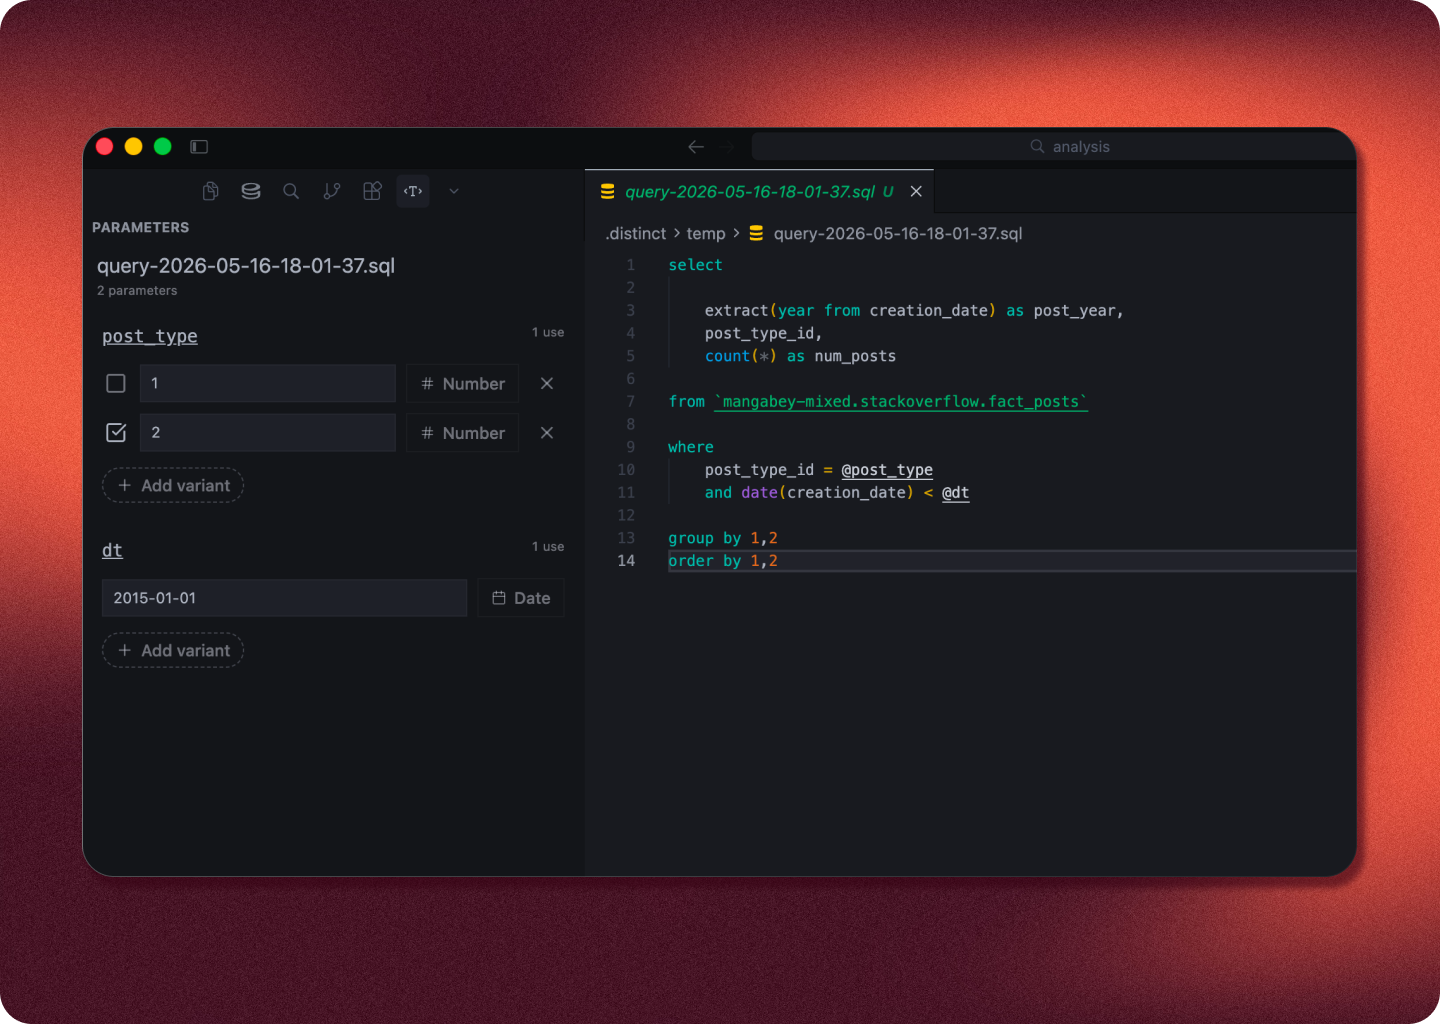Close the query-2026-05-16-18-01-37.sql tab
This screenshot has height=1024, width=1440.
point(916,191)
